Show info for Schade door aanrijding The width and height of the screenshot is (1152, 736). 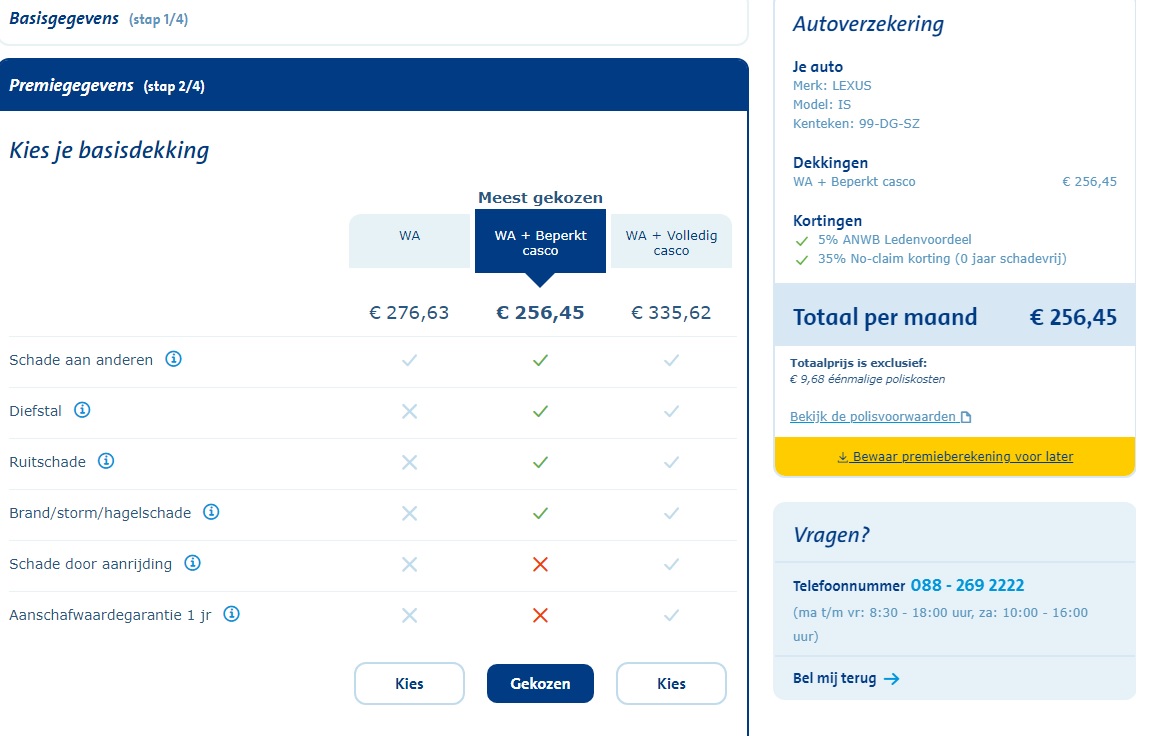193,563
